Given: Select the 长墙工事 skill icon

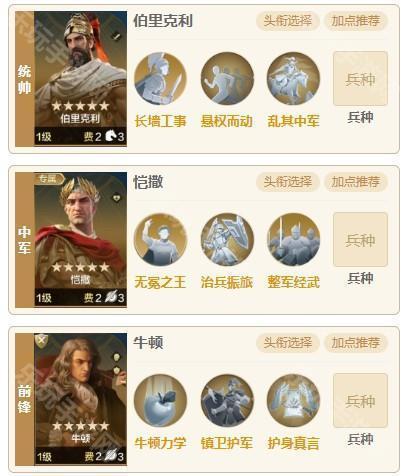Looking at the screenshot, I should (160, 79).
